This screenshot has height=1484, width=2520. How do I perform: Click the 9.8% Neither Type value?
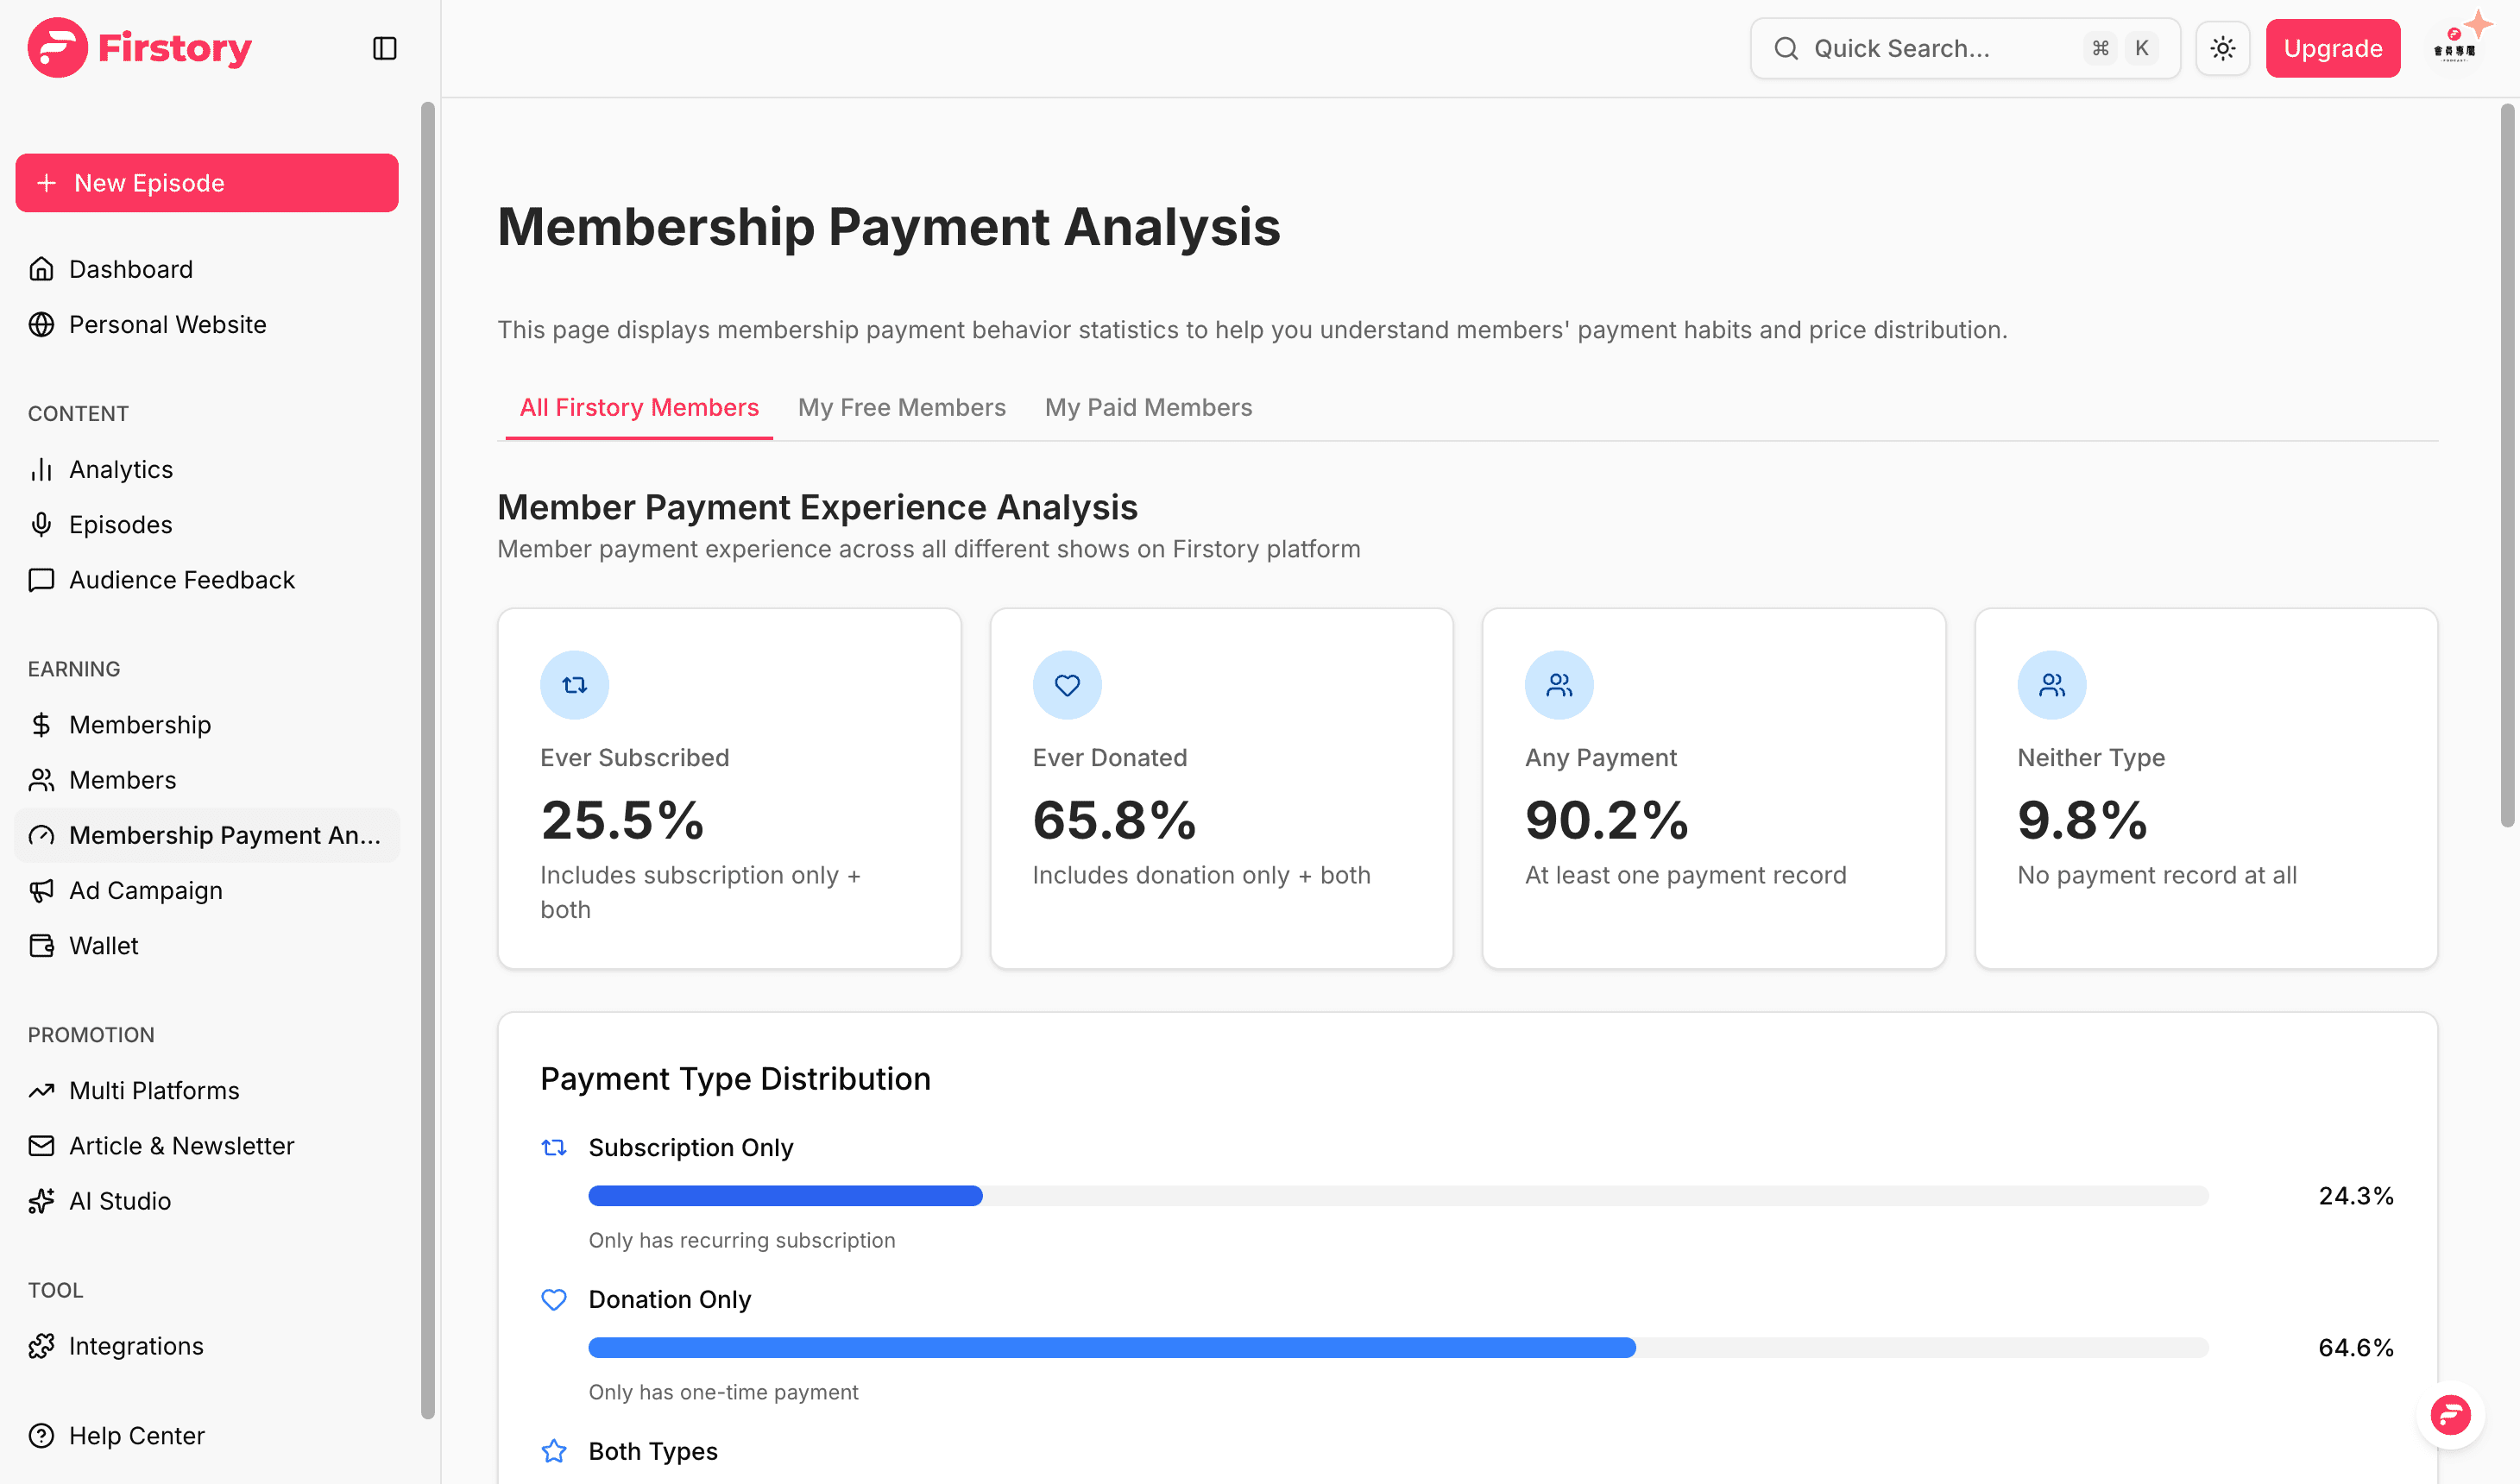click(2082, 820)
